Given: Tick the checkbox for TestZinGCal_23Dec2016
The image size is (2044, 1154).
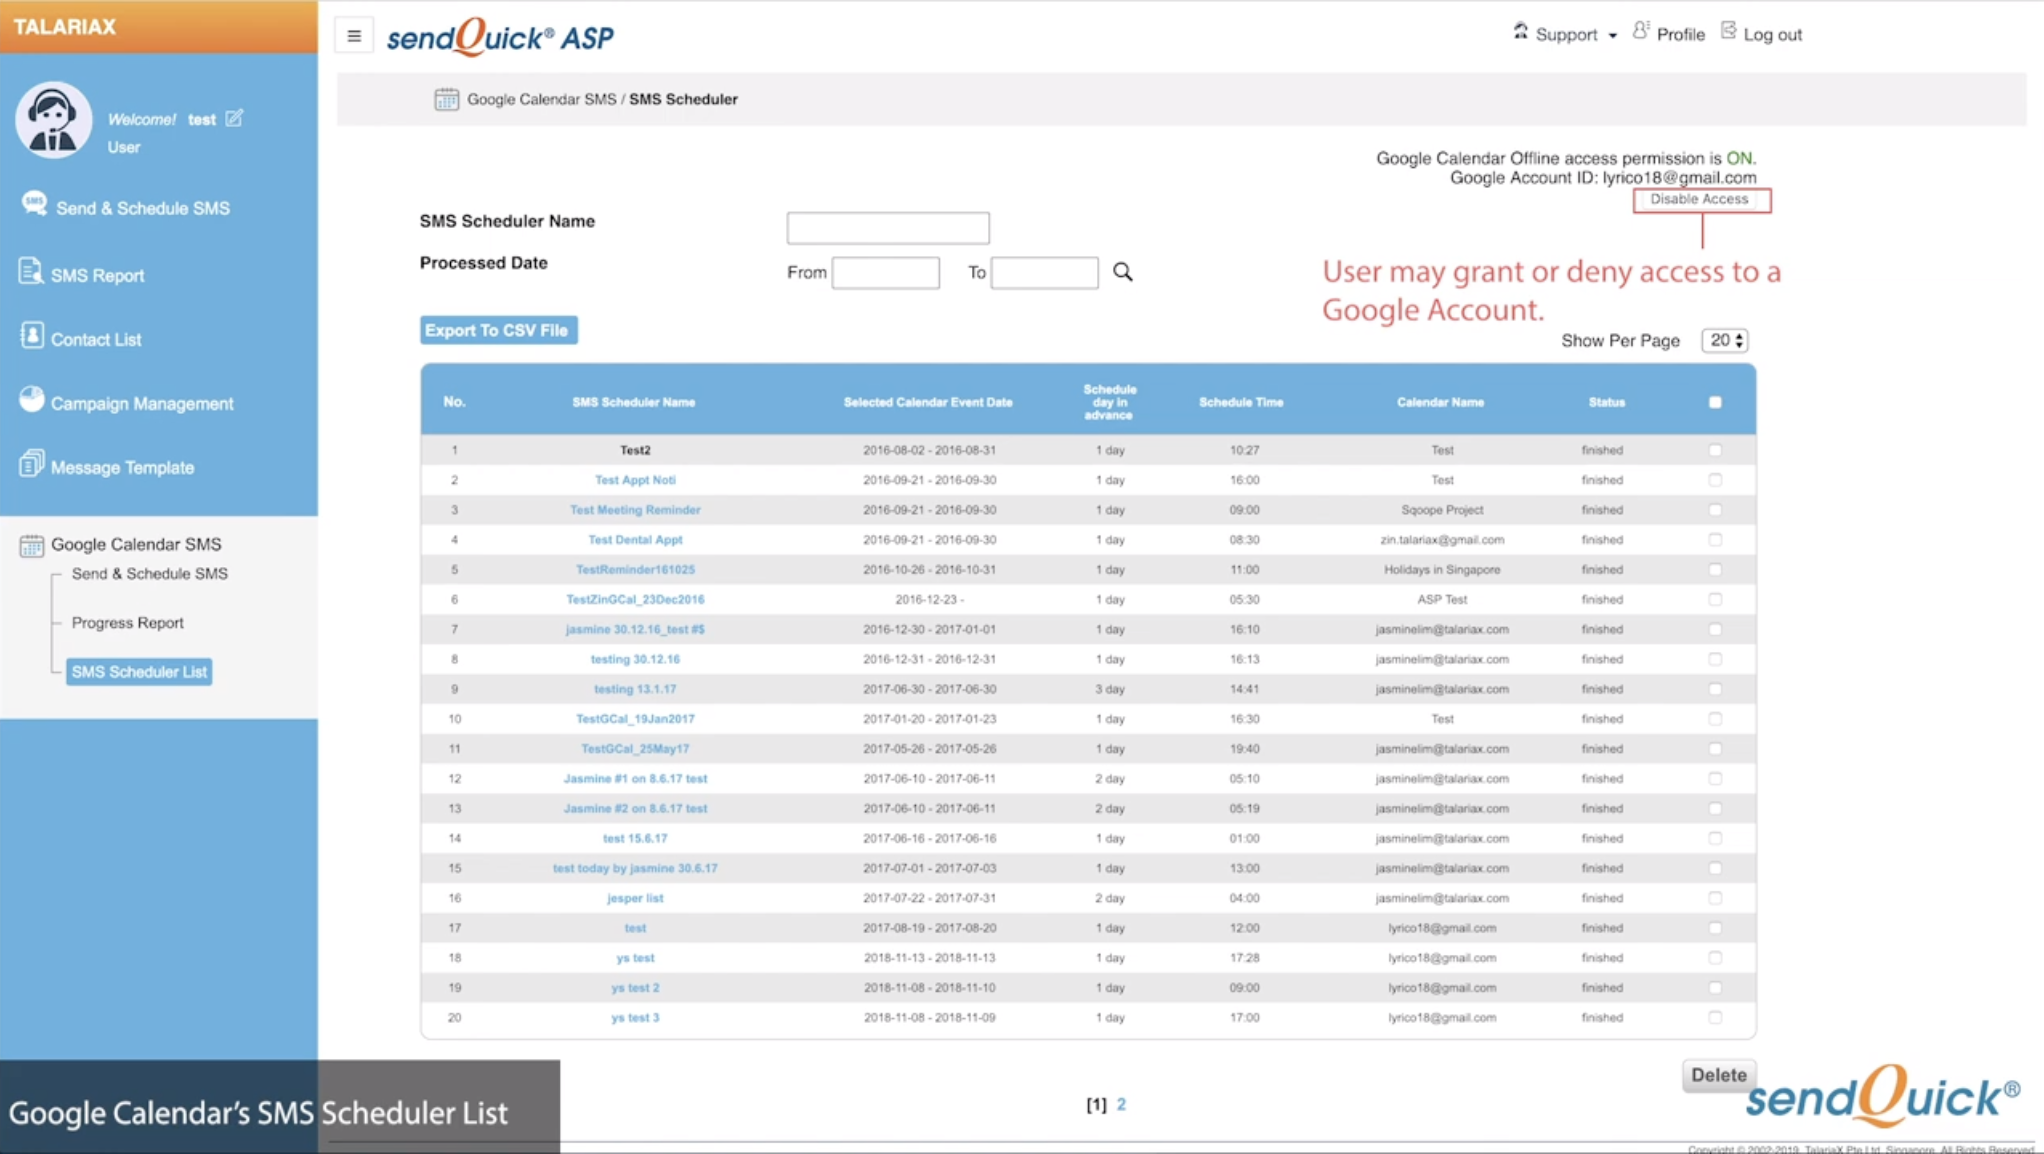Looking at the screenshot, I should point(1715,600).
